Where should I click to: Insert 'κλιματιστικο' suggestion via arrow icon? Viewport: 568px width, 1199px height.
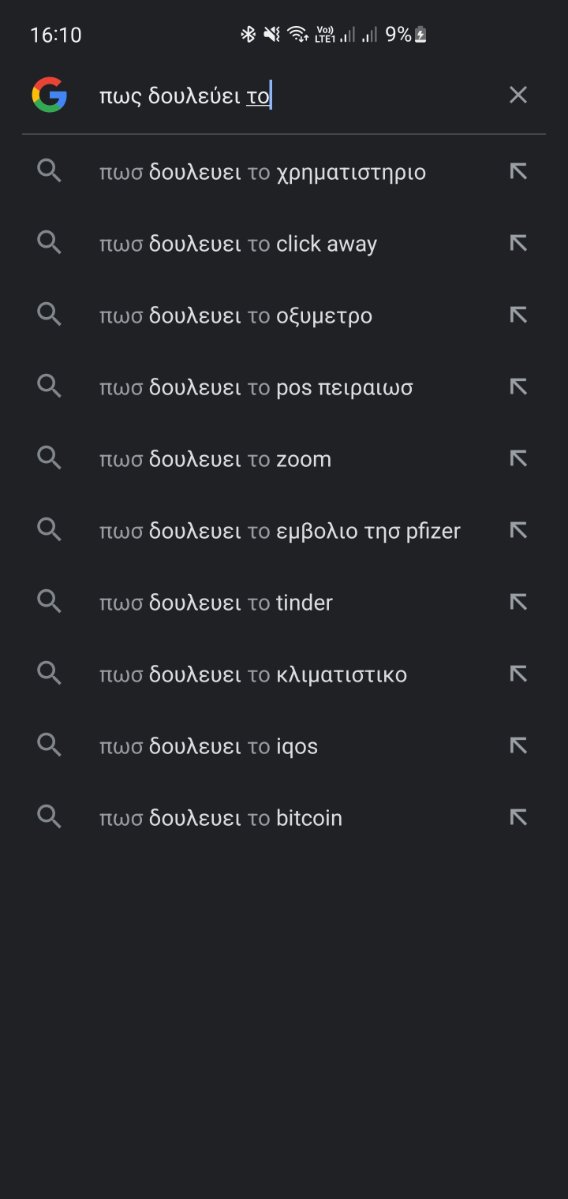(x=518, y=674)
